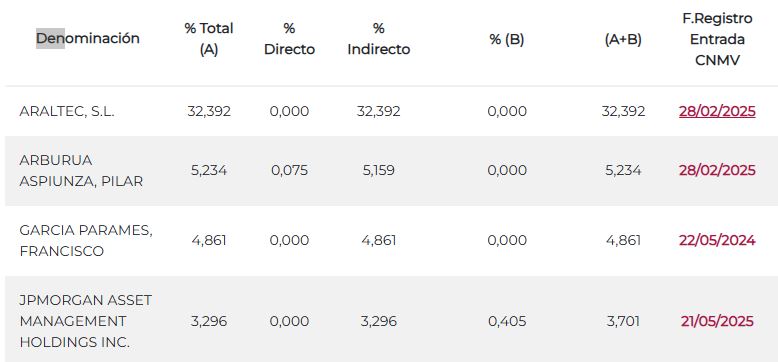The width and height of the screenshot is (778, 362).
Task: Select the 0,075 direct percentage value
Action: pos(289,171)
